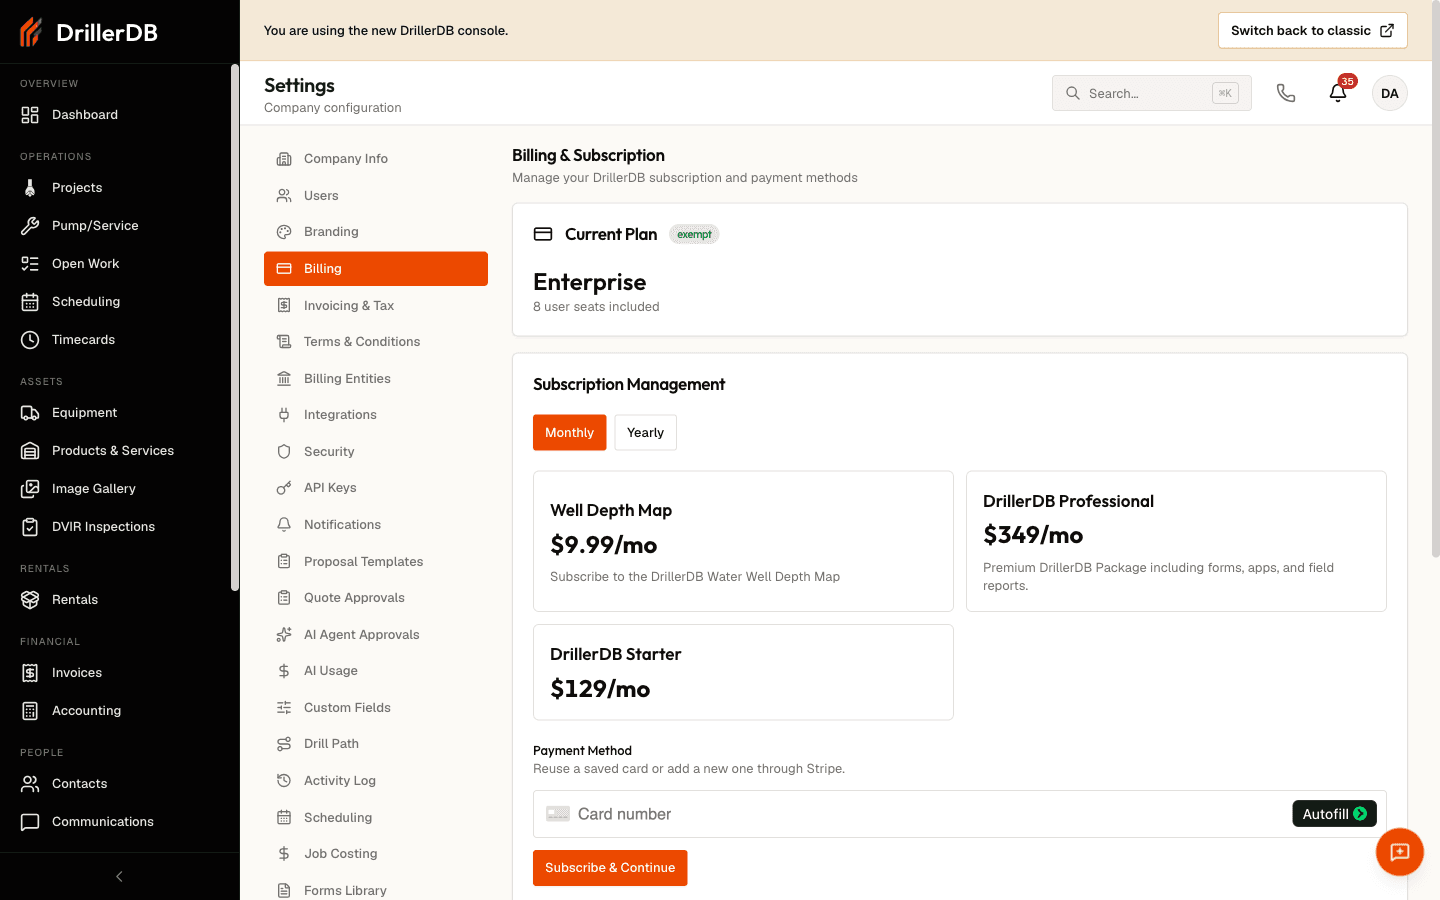Click the DrillerDB logo
The width and height of the screenshot is (1440, 900).
[89, 32]
